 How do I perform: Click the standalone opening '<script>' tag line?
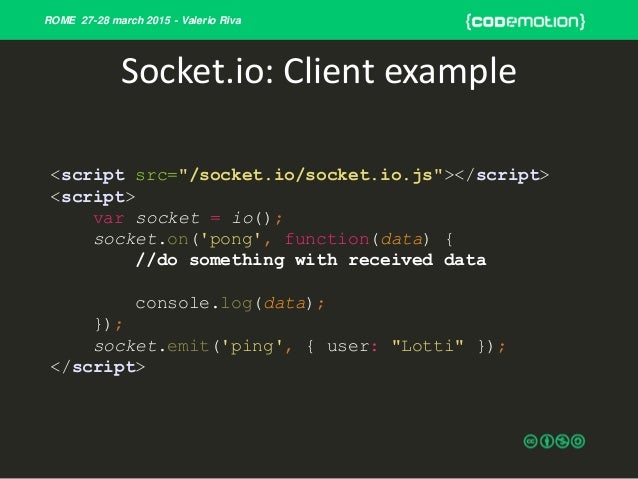(92, 197)
